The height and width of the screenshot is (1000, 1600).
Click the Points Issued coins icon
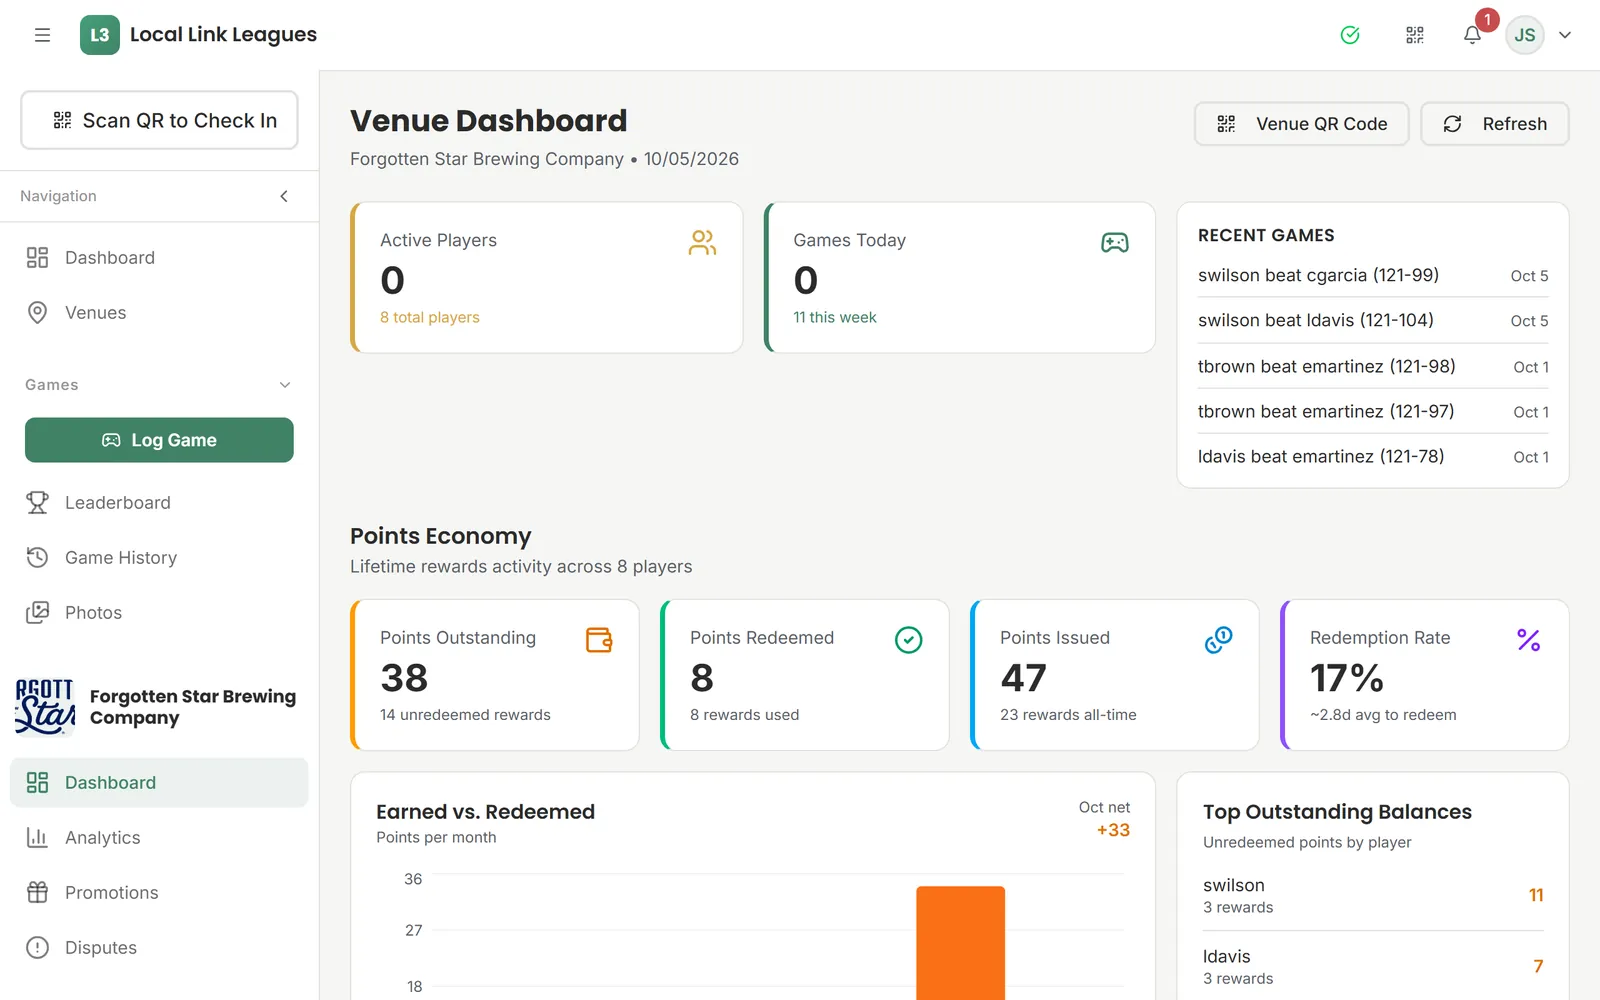pos(1218,640)
